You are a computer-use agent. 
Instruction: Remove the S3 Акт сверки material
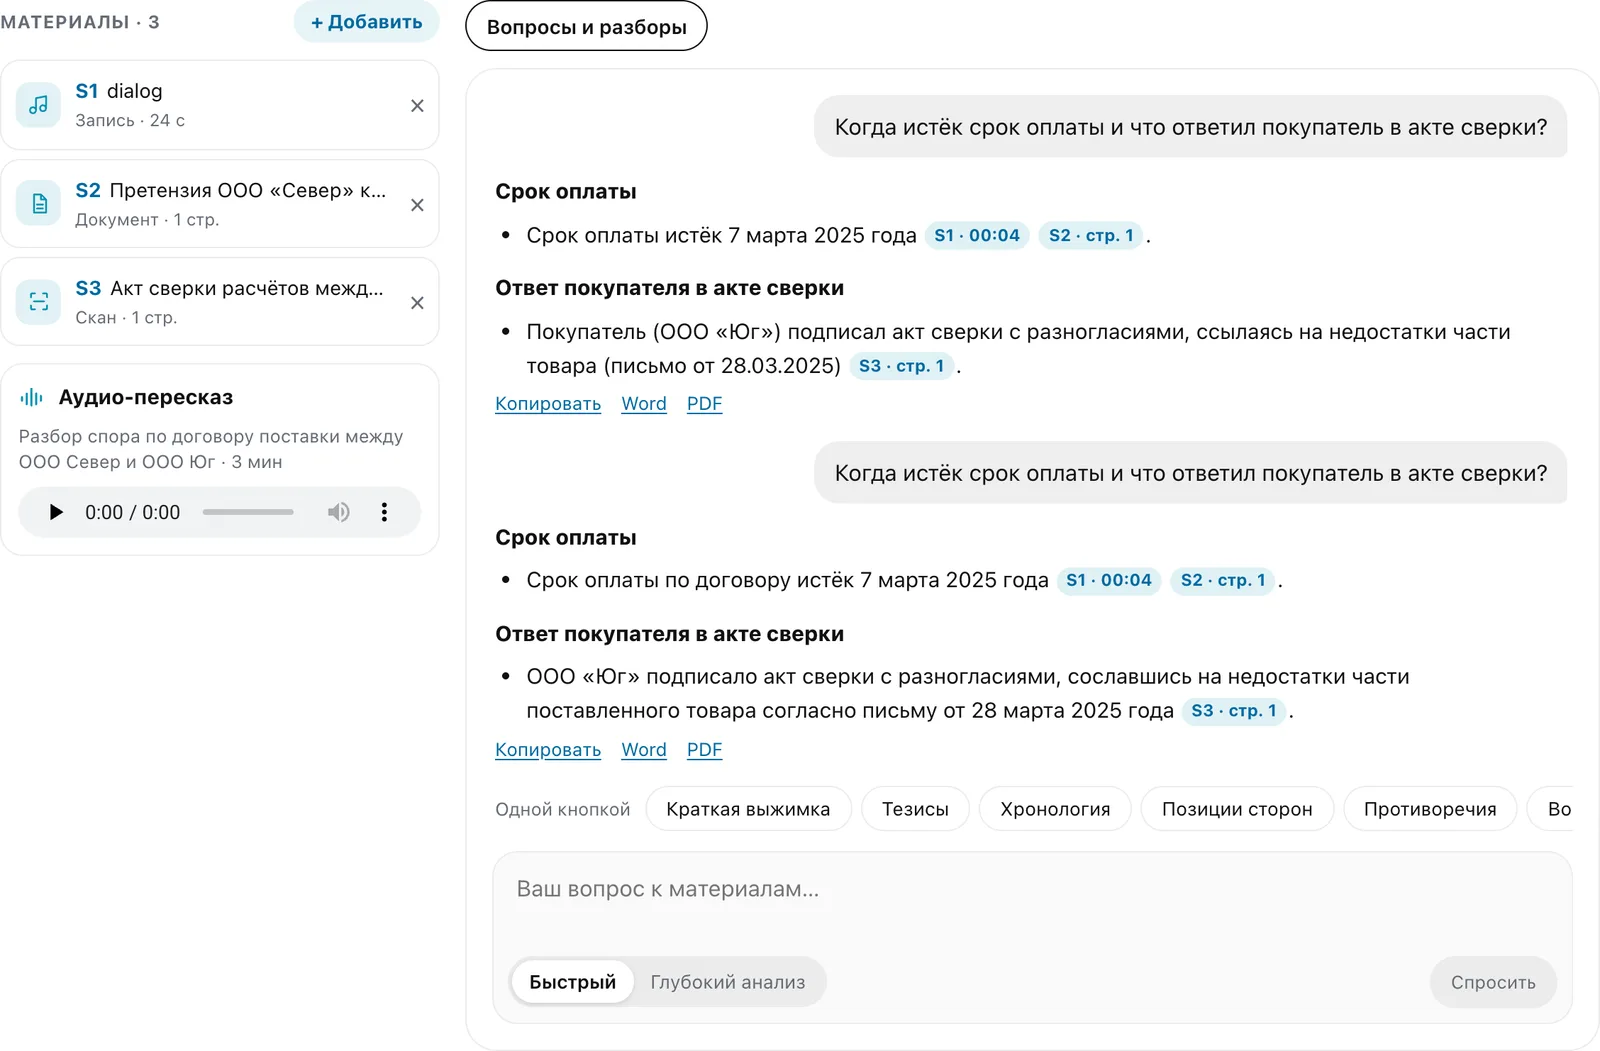(417, 303)
